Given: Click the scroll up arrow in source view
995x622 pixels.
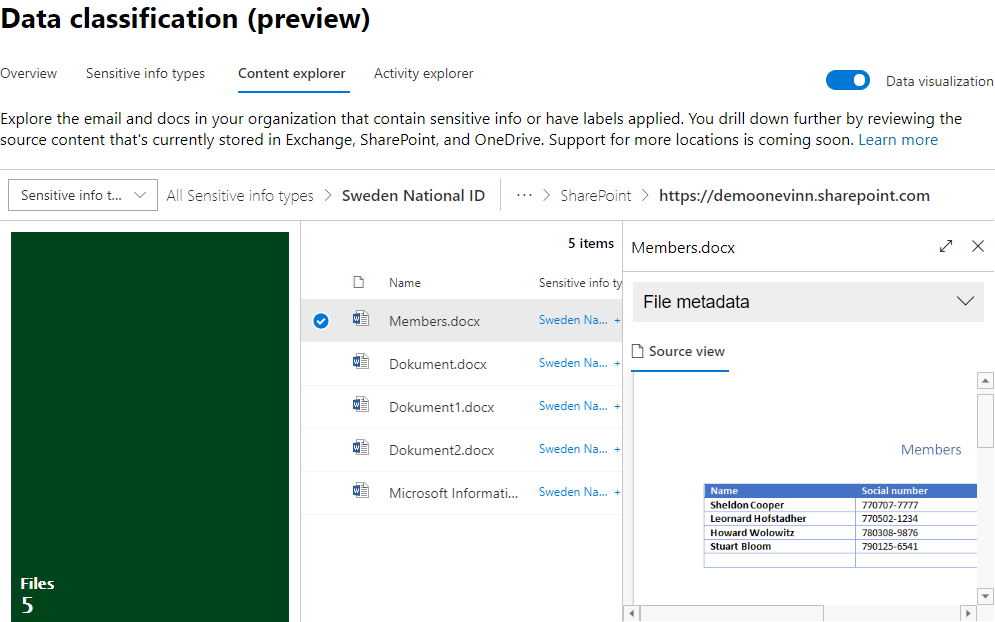Looking at the screenshot, I should [985, 381].
